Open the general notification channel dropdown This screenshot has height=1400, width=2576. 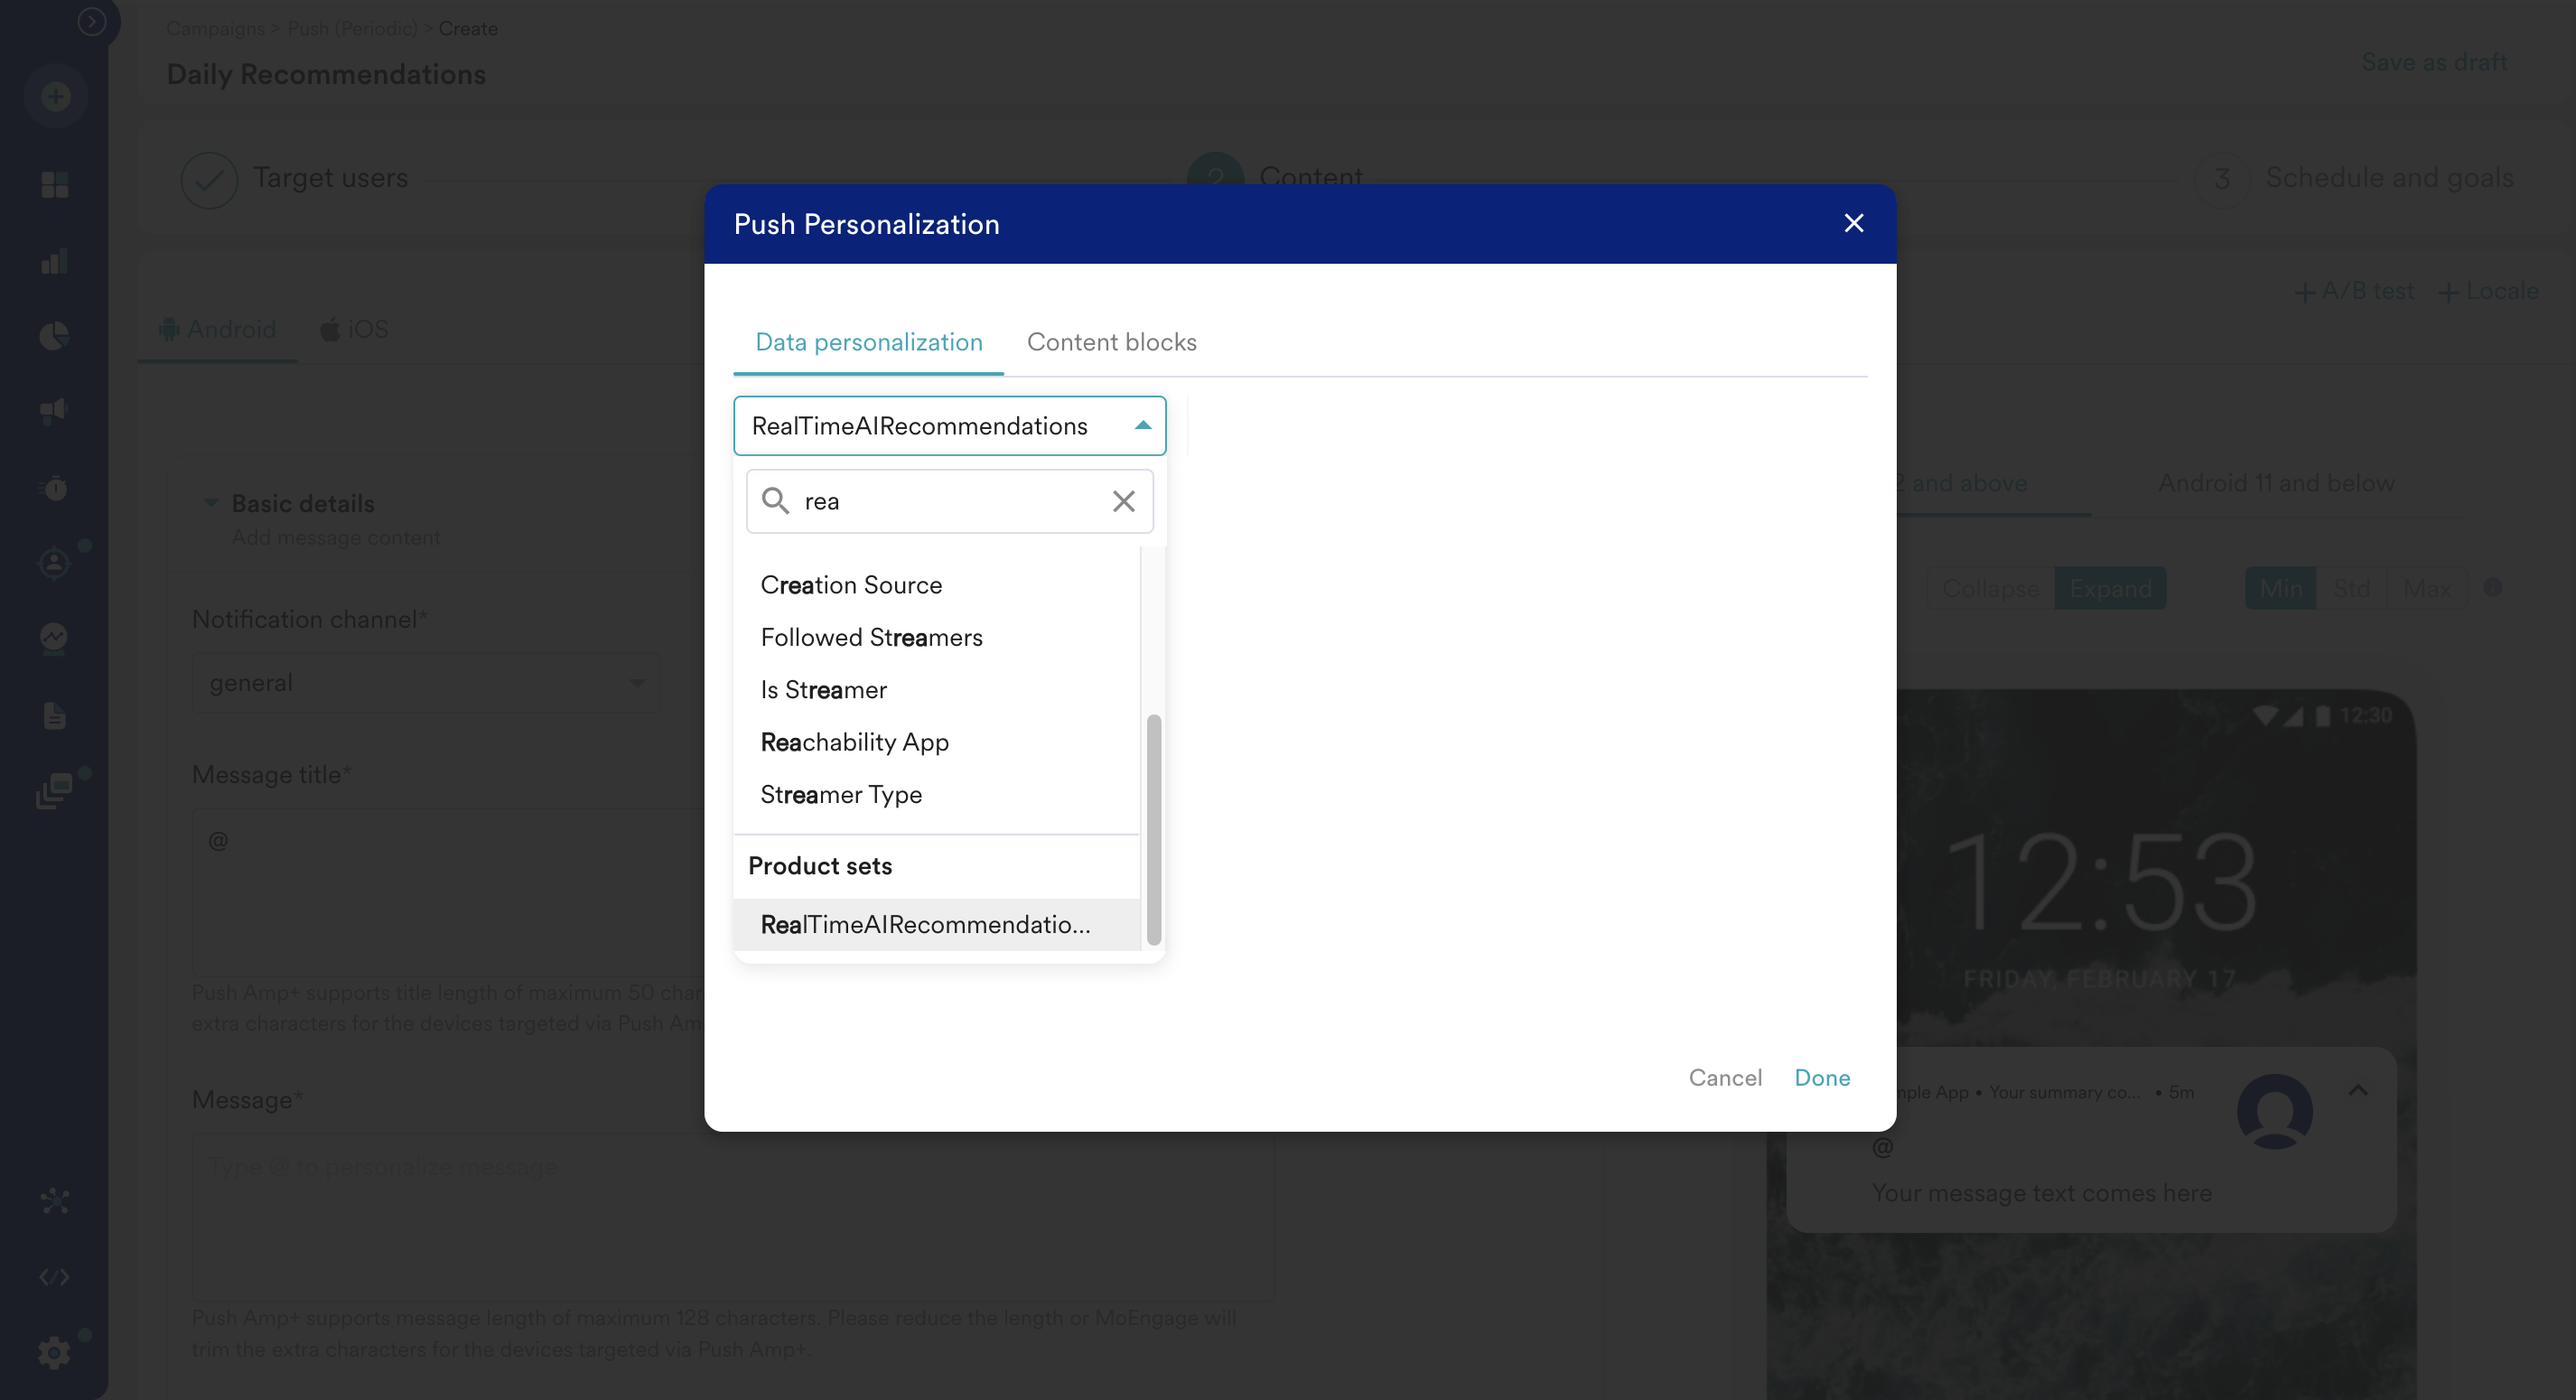point(425,683)
